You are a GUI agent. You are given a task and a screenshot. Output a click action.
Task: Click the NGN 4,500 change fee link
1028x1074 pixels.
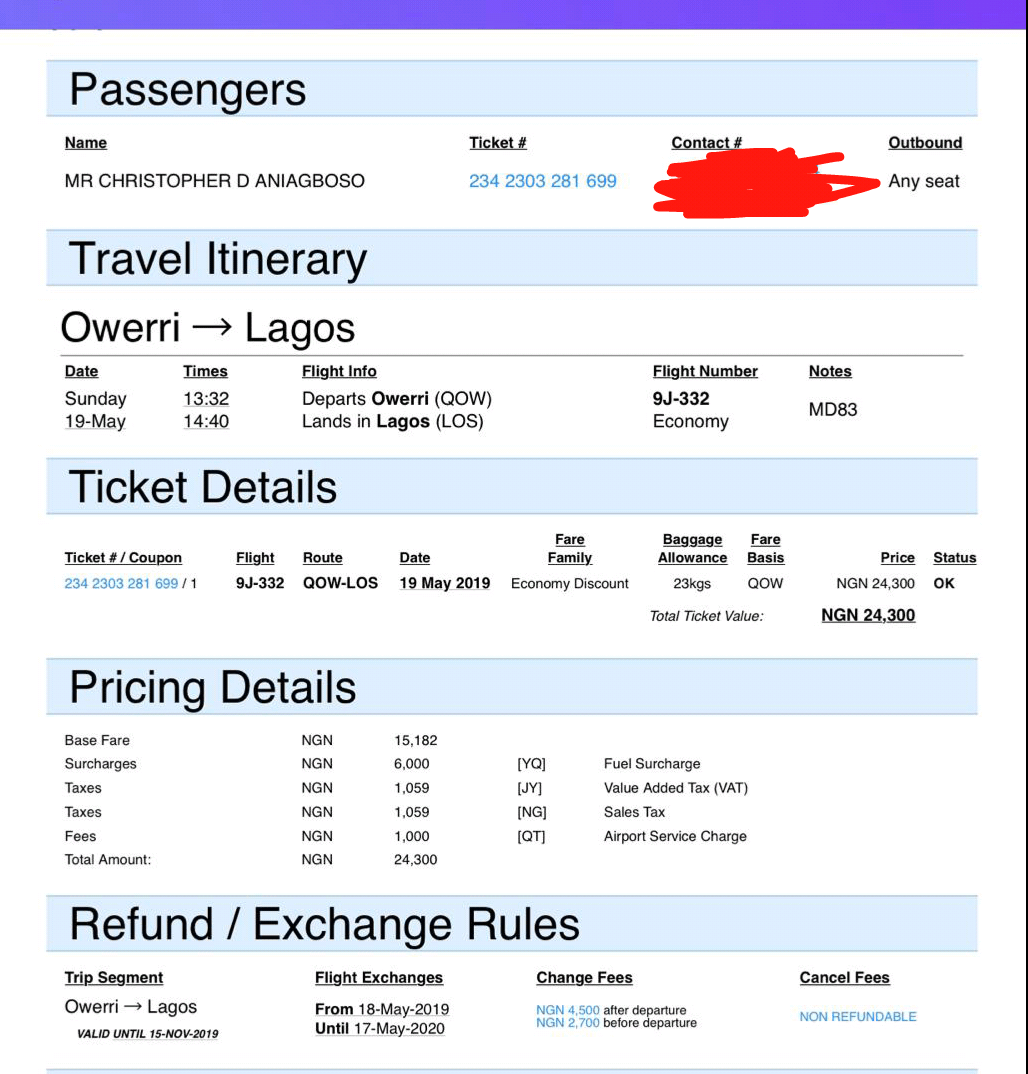568,1010
